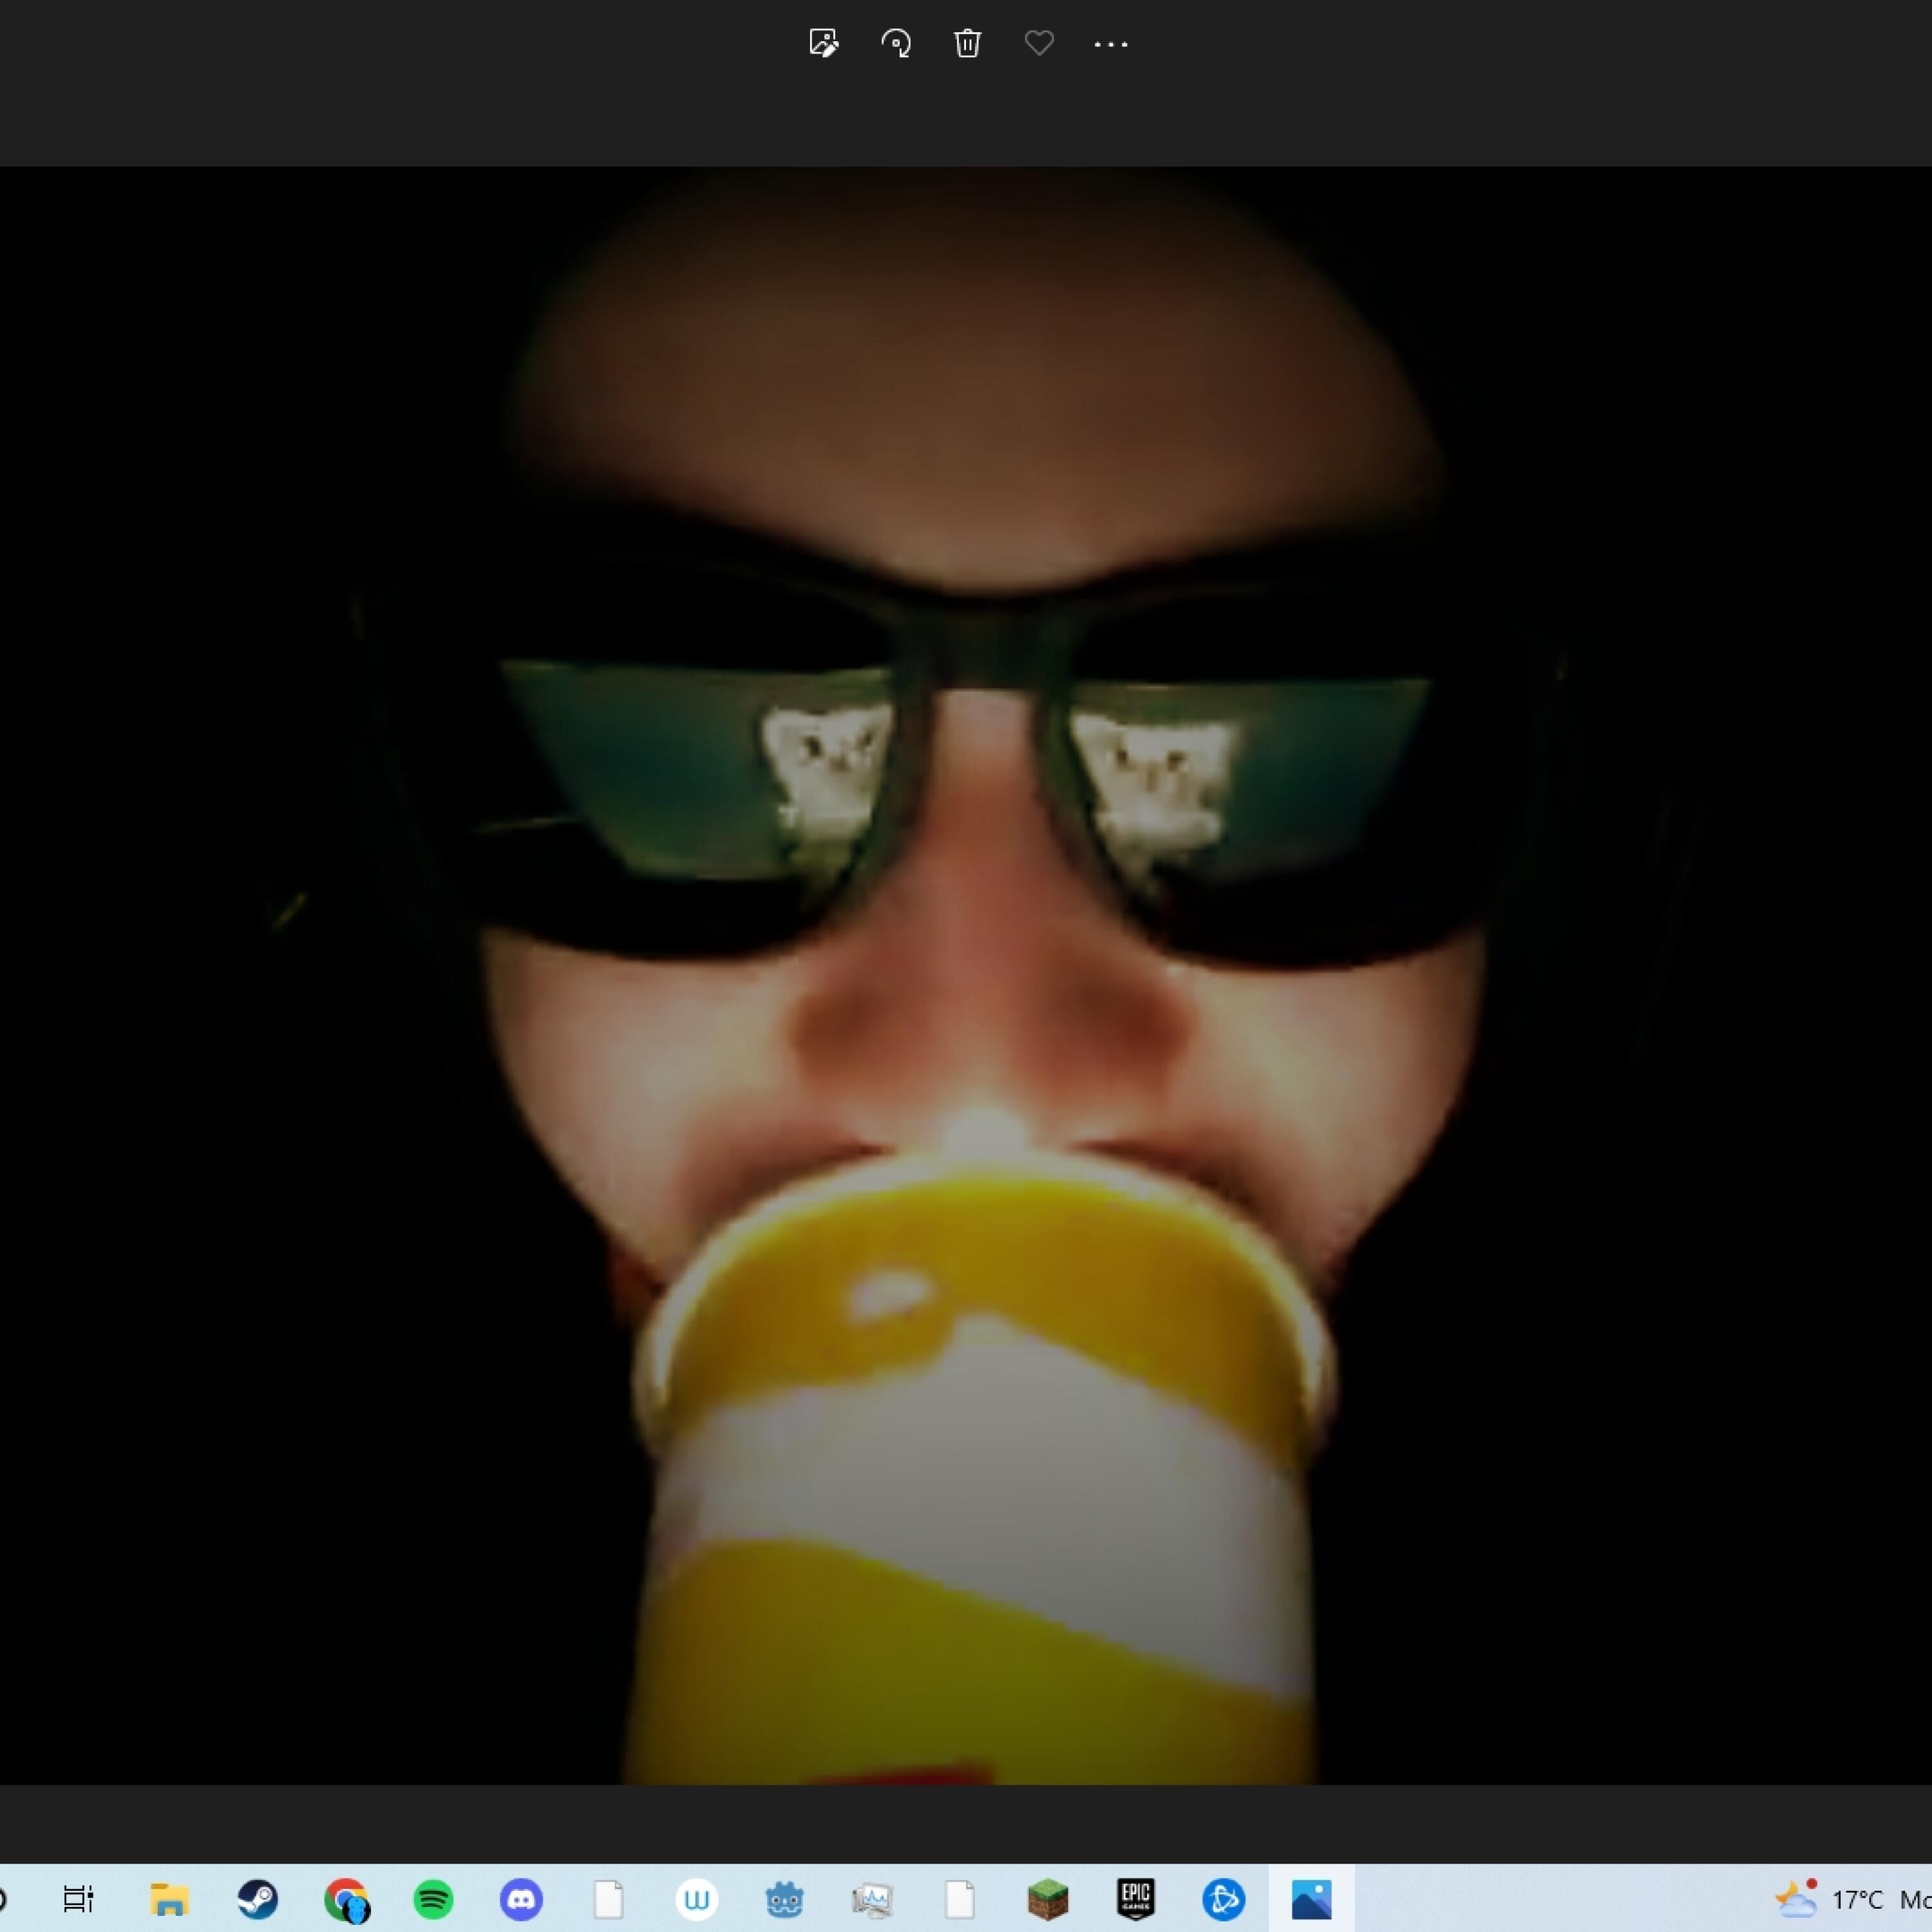Open Battle.net from the taskbar
The width and height of the screenshot is (1932, 1932).
(1223, 1898)
